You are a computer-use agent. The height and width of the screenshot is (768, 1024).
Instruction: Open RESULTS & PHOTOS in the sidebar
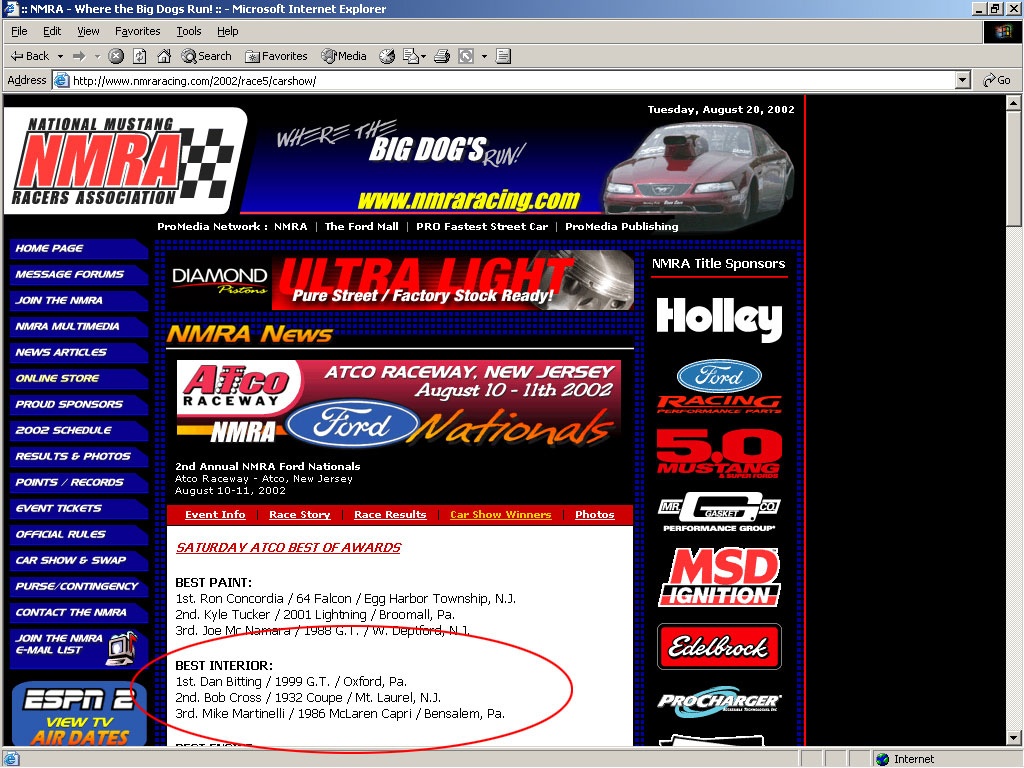point(79,456)
